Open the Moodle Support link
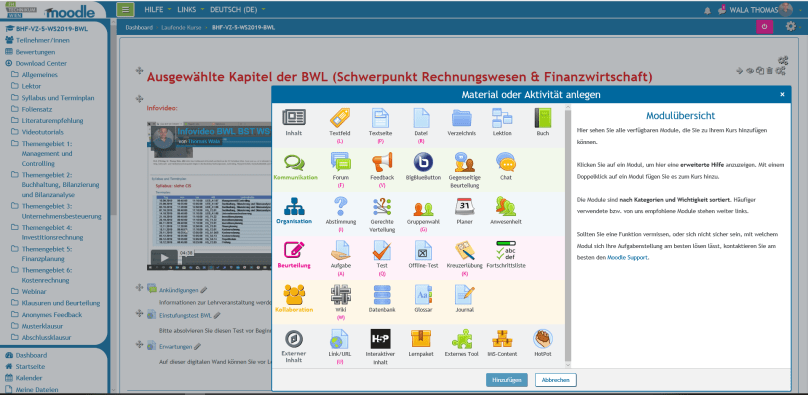This screenshot has width=808, height=395. coord(627,257)
